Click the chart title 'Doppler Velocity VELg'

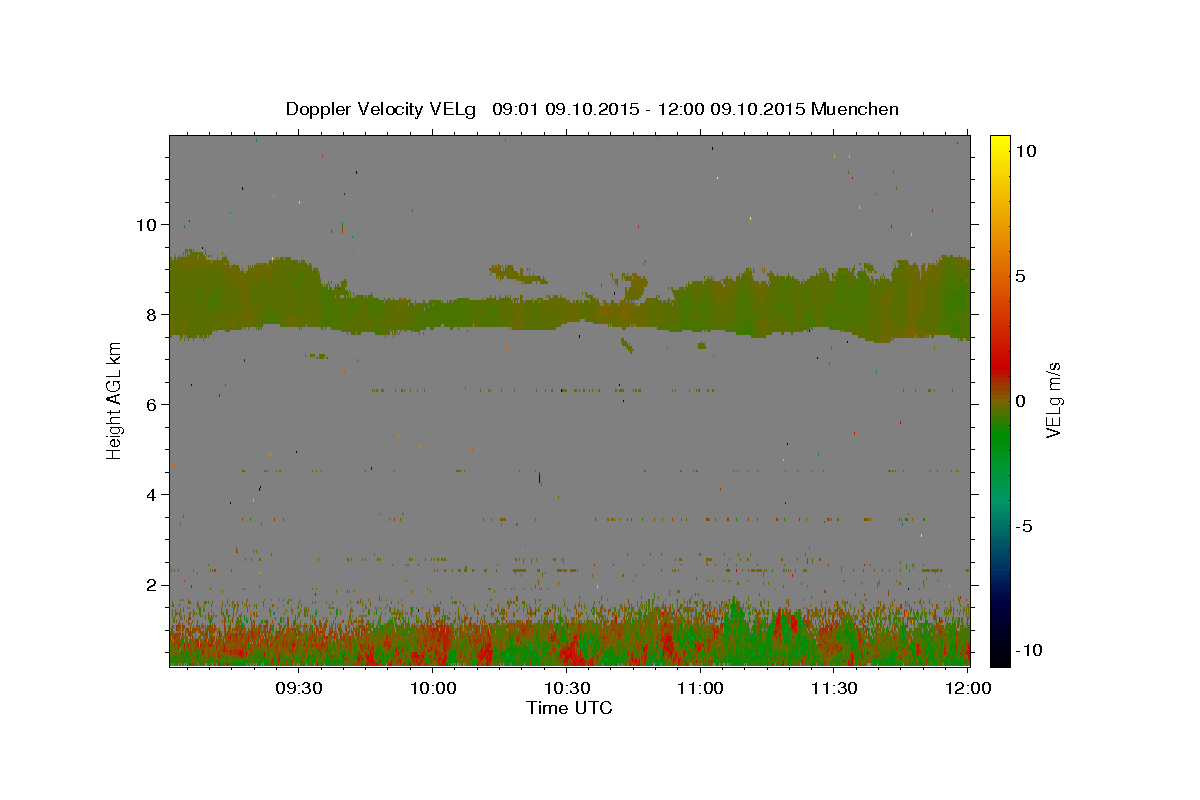tap(383, 109)
